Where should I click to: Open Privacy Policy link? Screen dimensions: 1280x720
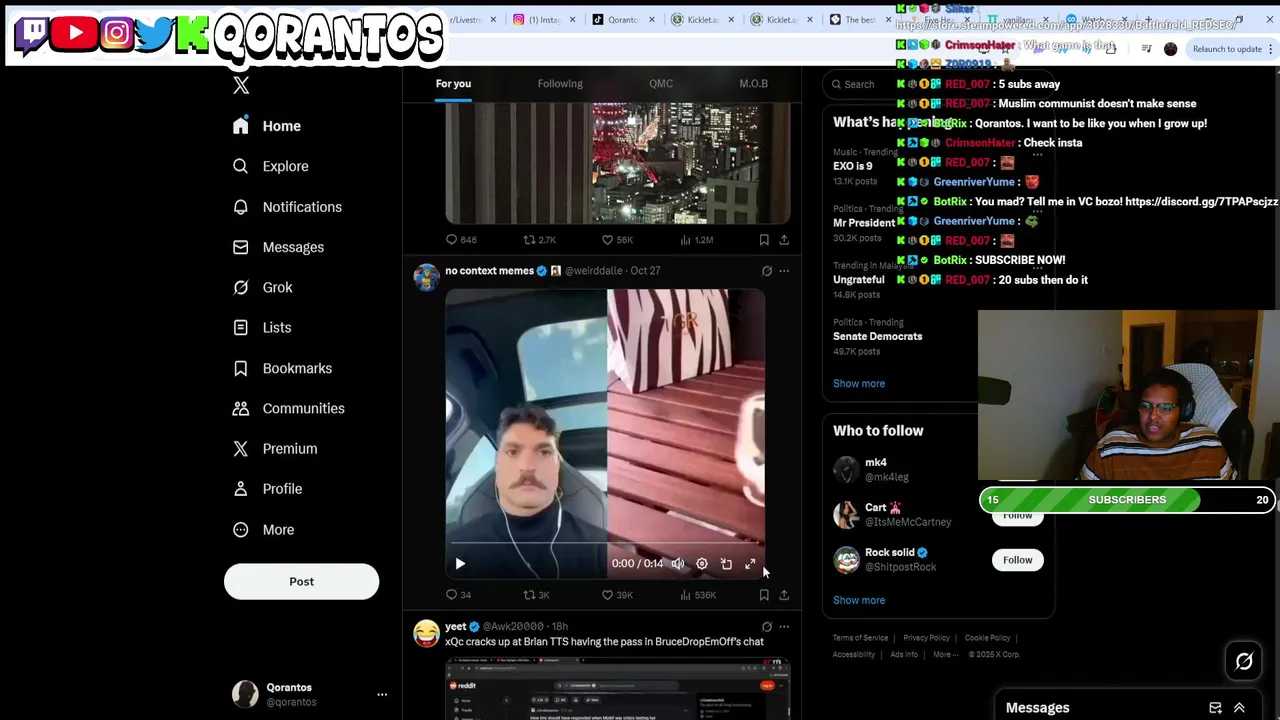[926, 638]
